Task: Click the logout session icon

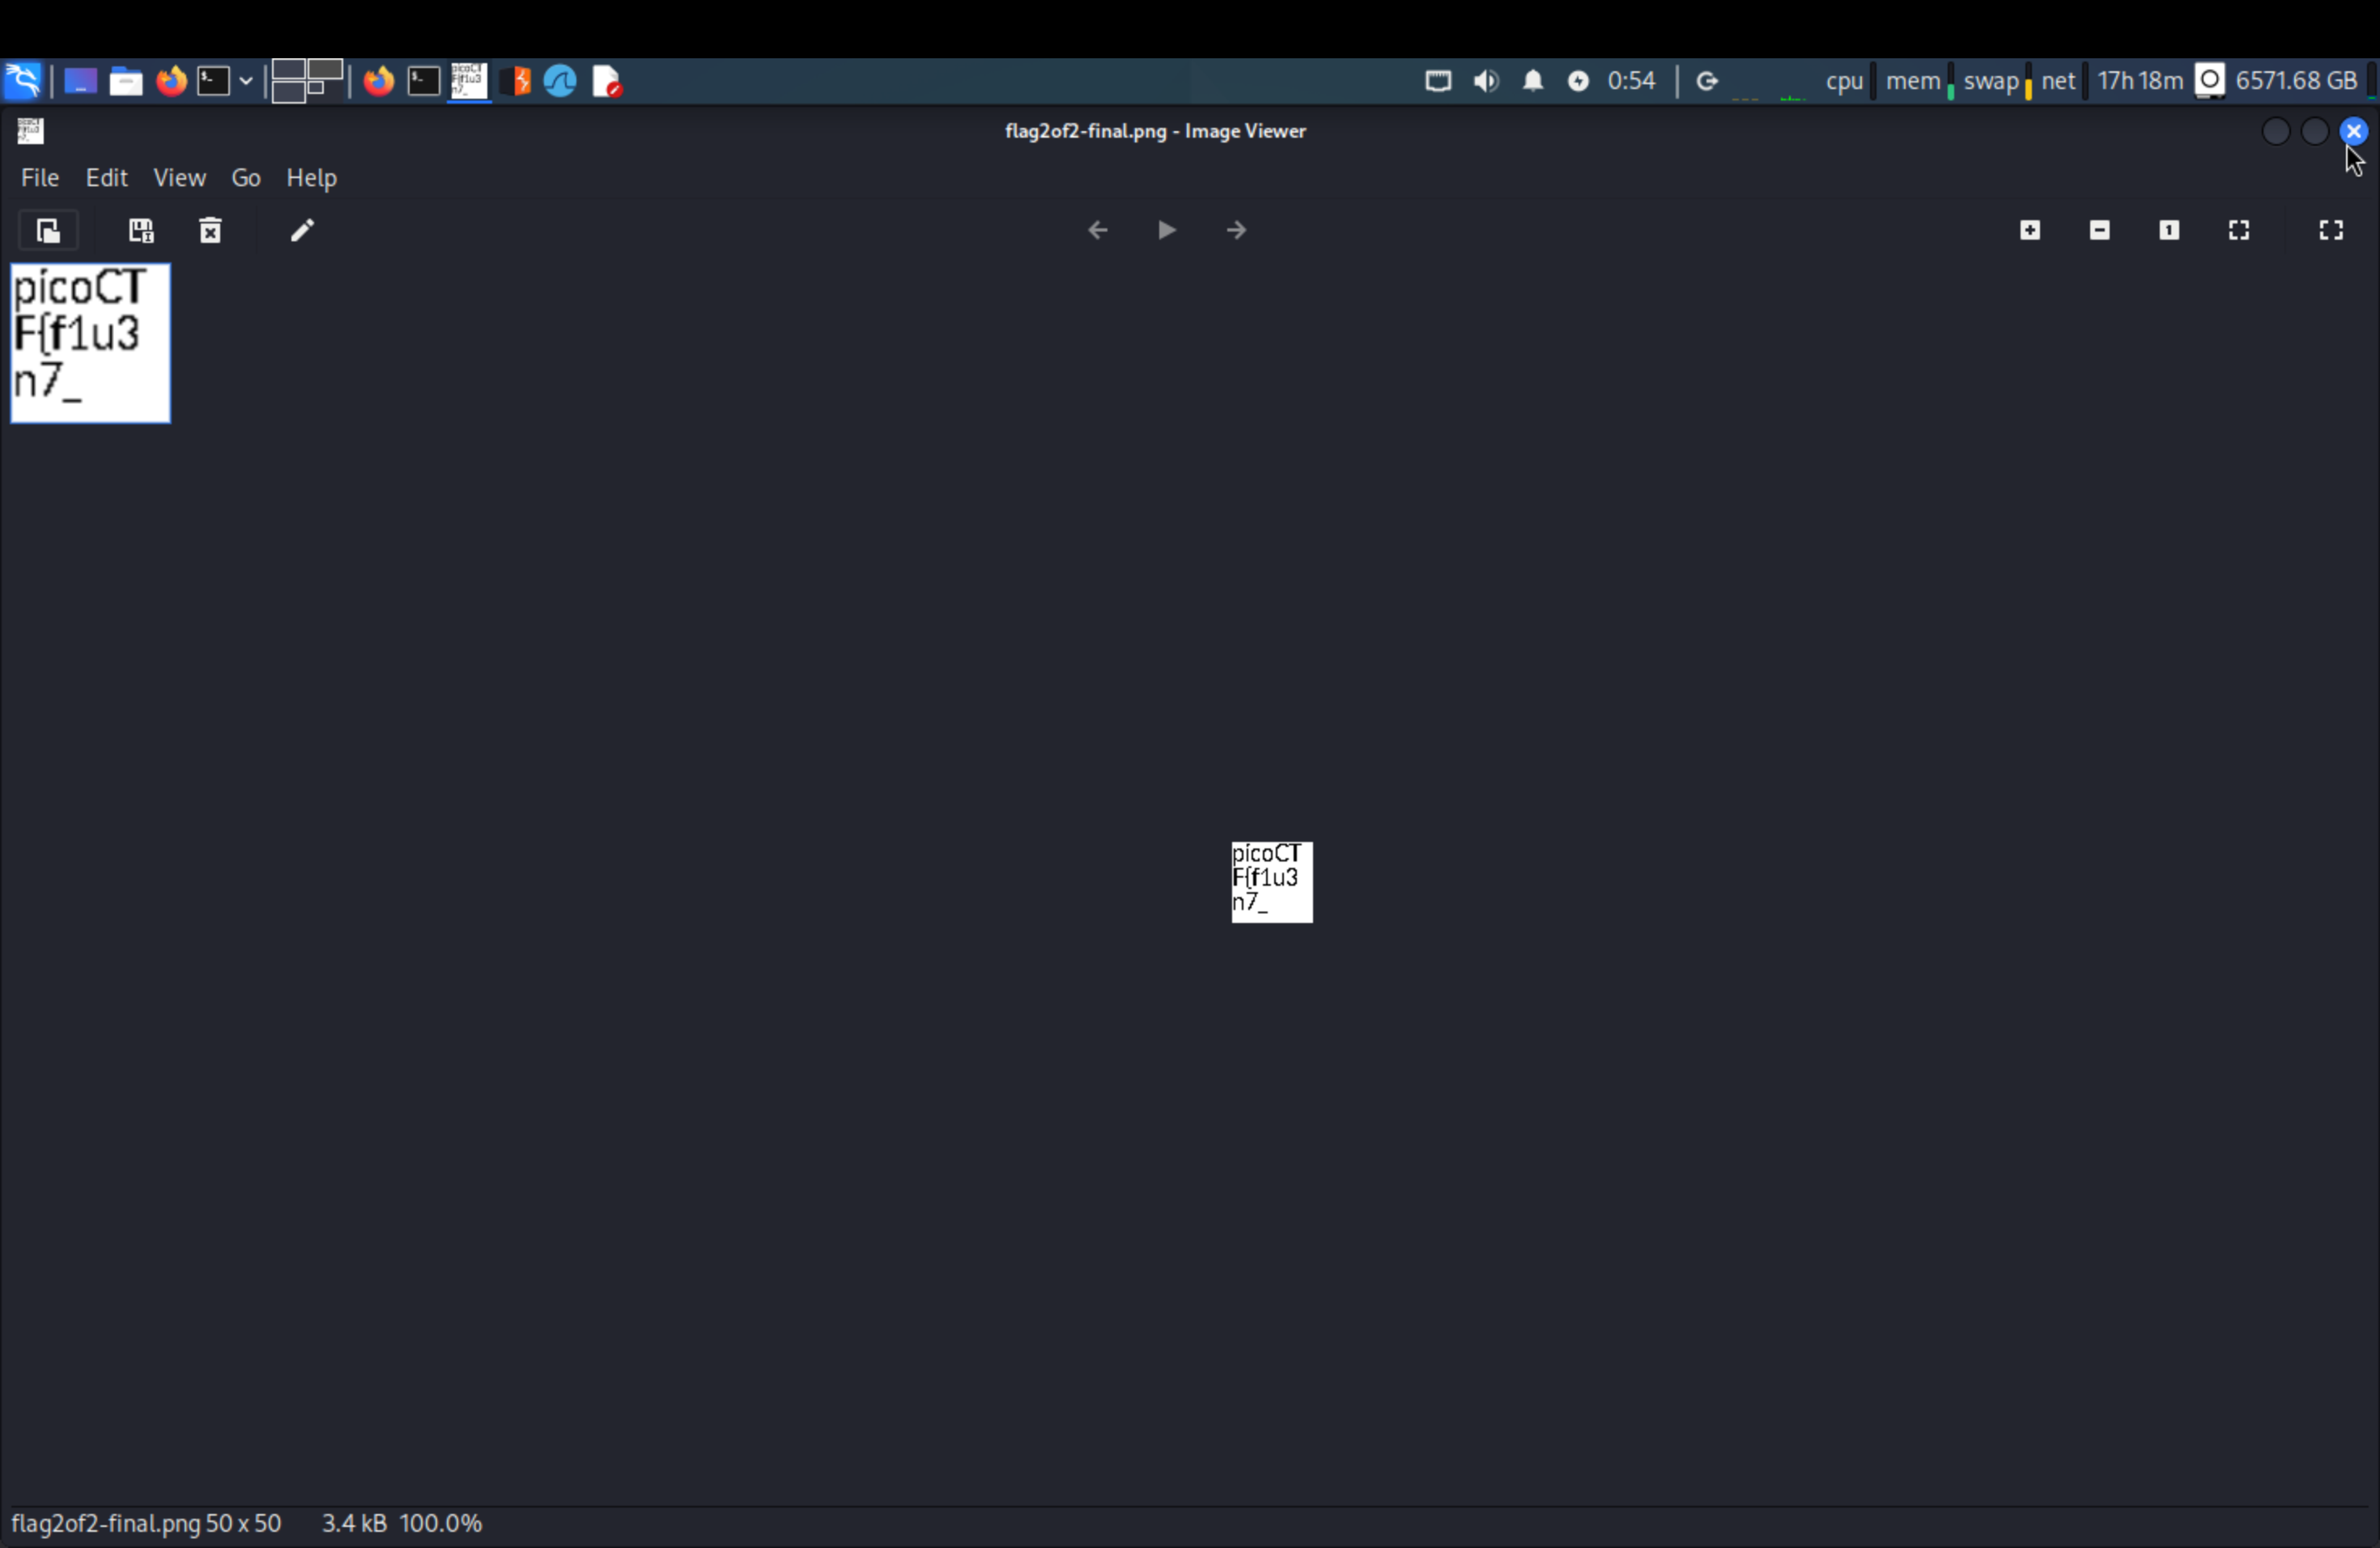Action: pos(1707,81)
